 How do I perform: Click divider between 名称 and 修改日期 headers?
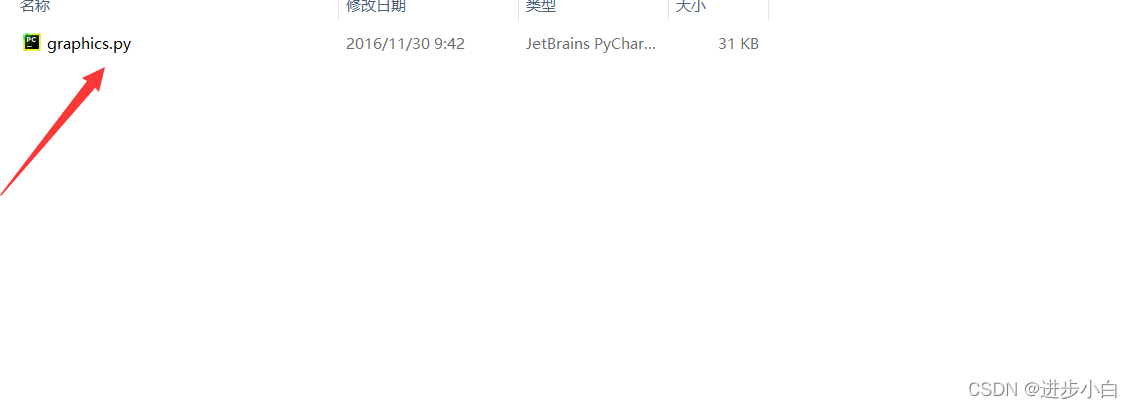339,9
